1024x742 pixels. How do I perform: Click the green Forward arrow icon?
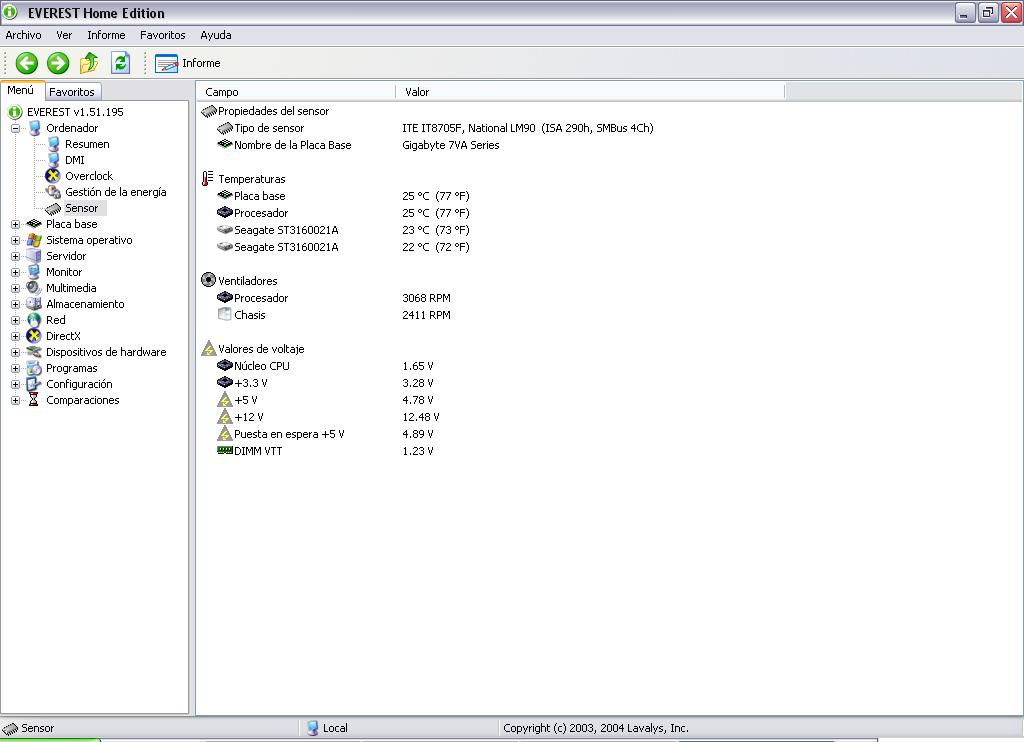(x=58, y=63)
